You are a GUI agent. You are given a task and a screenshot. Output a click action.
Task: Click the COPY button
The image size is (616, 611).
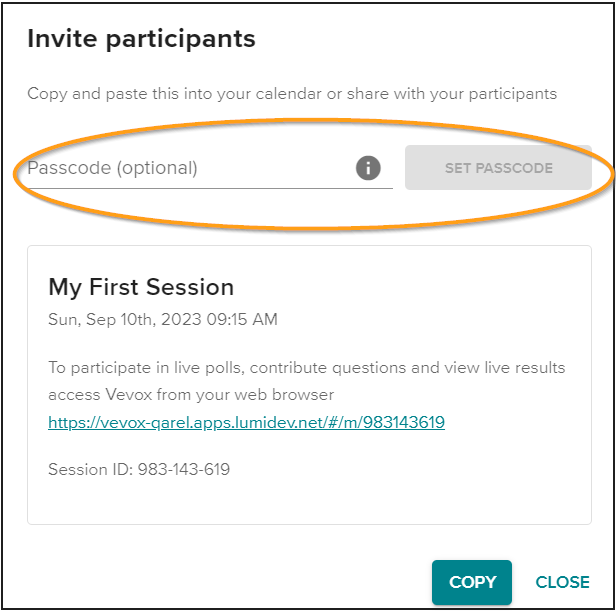point(471,582)
